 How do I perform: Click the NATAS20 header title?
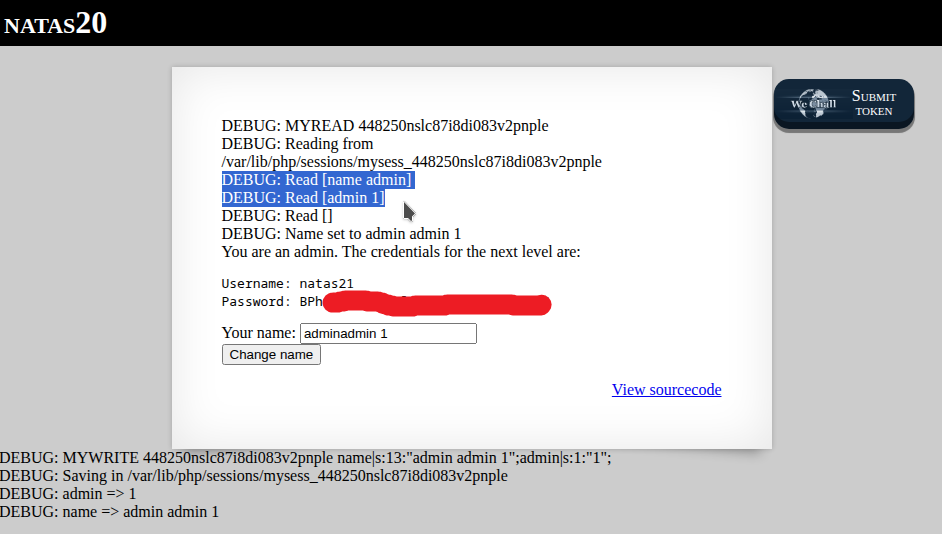click(55, 23)
